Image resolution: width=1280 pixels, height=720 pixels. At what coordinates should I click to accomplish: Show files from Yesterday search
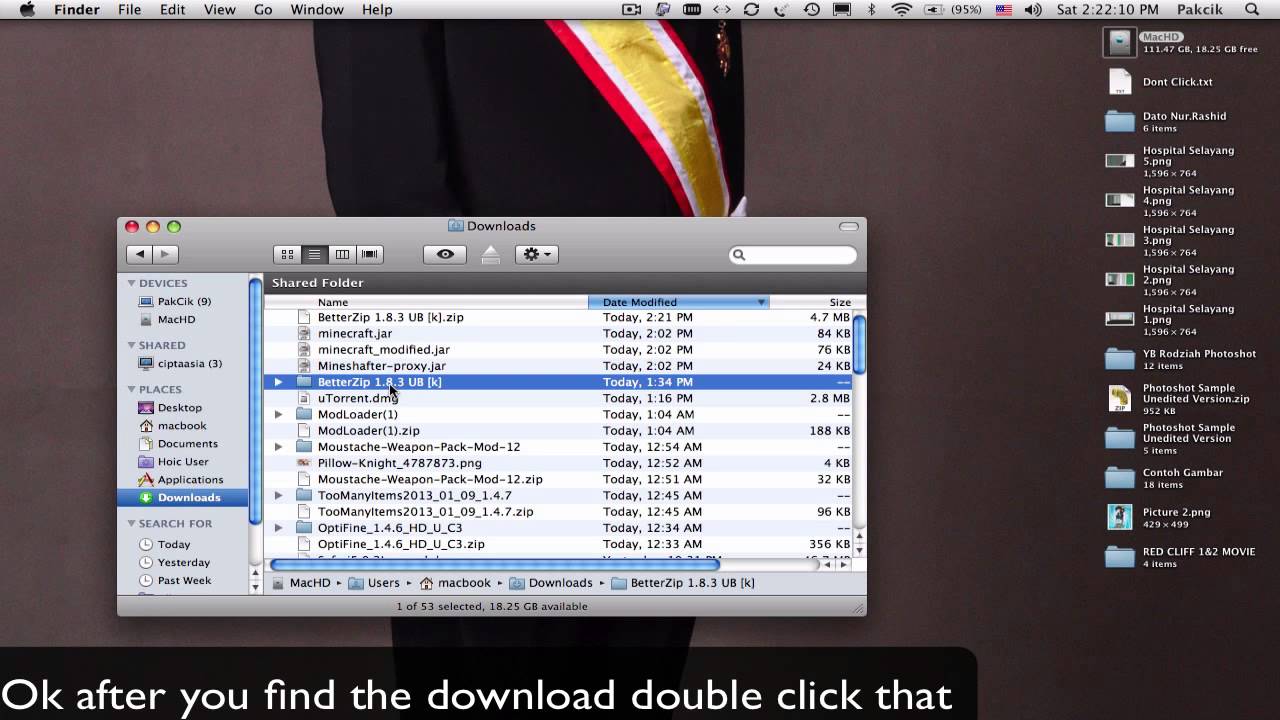coord(183,562)
